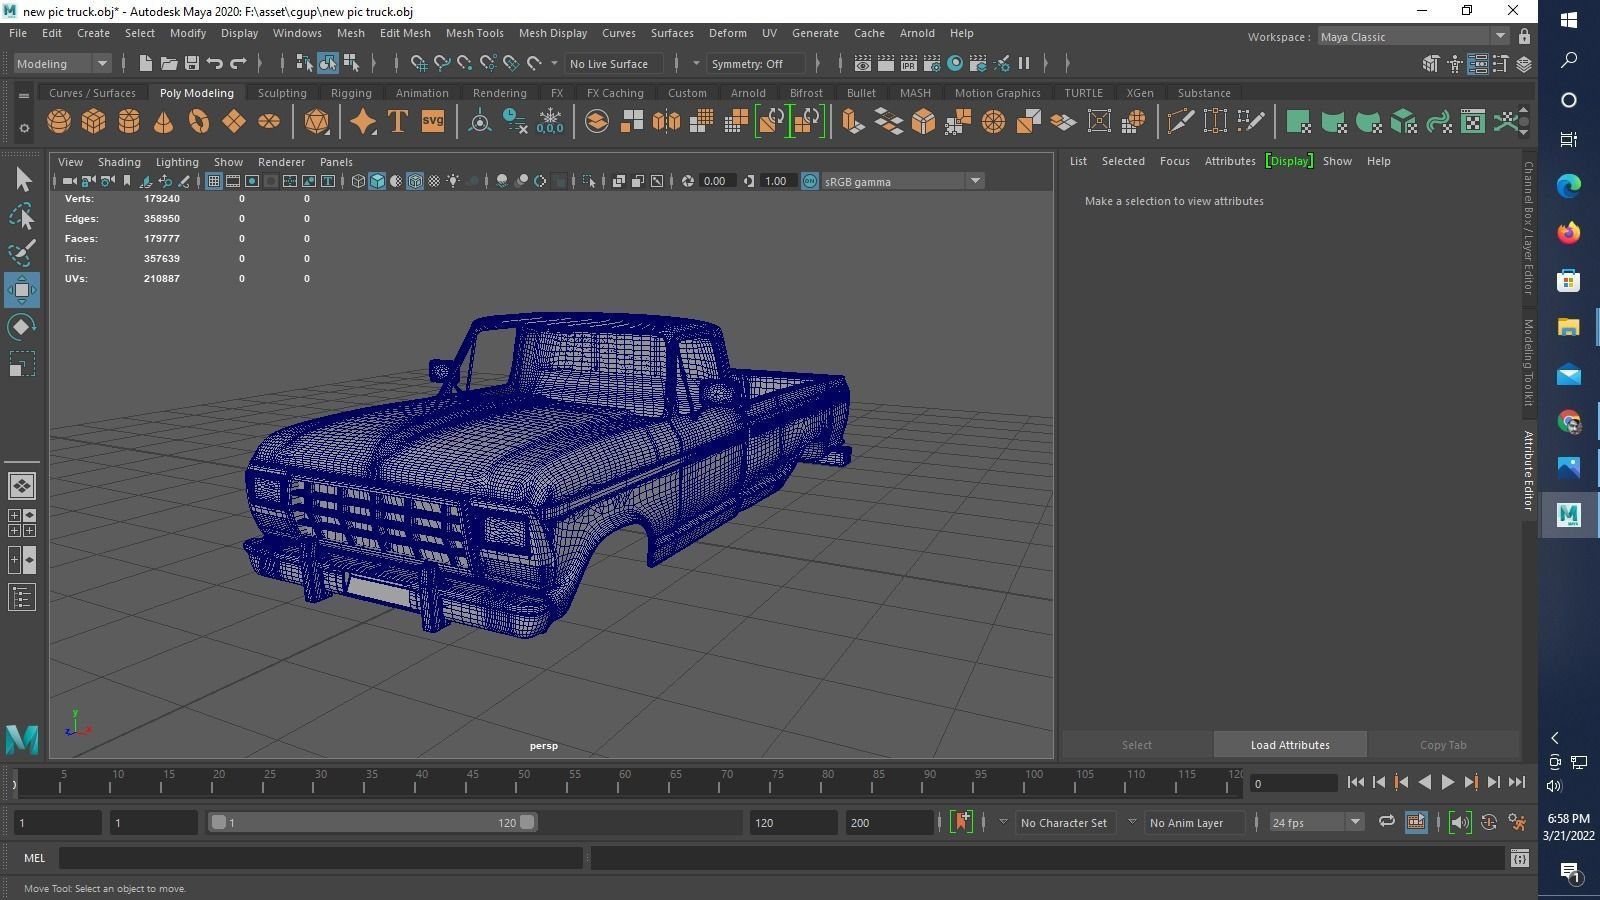Select the Scale tool
Screen dimensions: 1600x900
pyautogui.click(x=21, y=364)
